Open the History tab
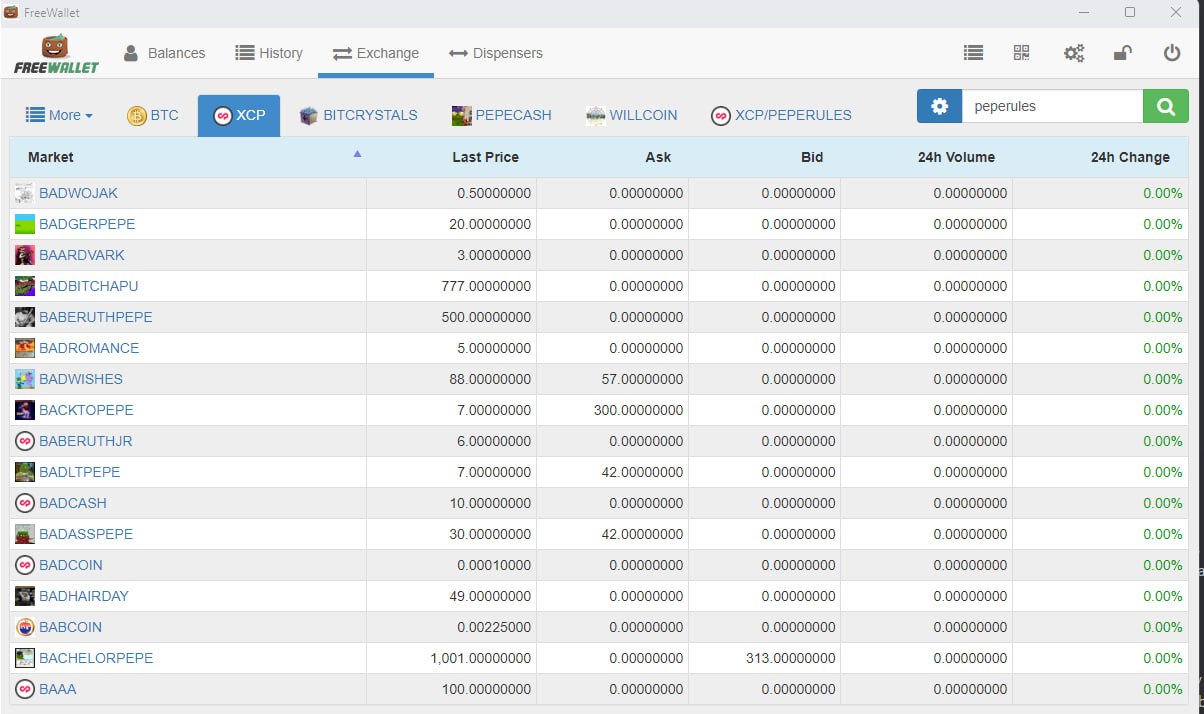 (269, 53)
